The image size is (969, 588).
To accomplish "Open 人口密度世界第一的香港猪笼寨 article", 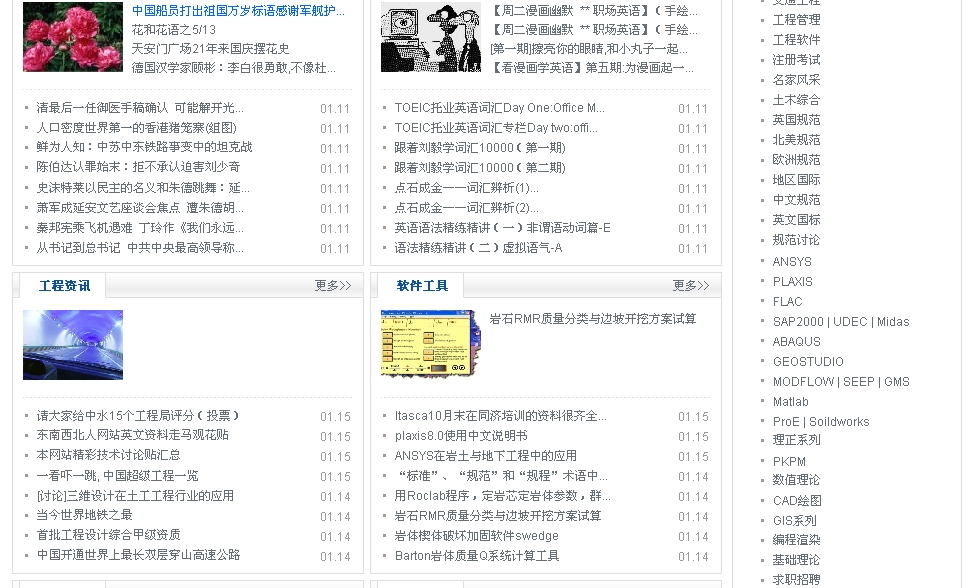I will coord(137,128).
